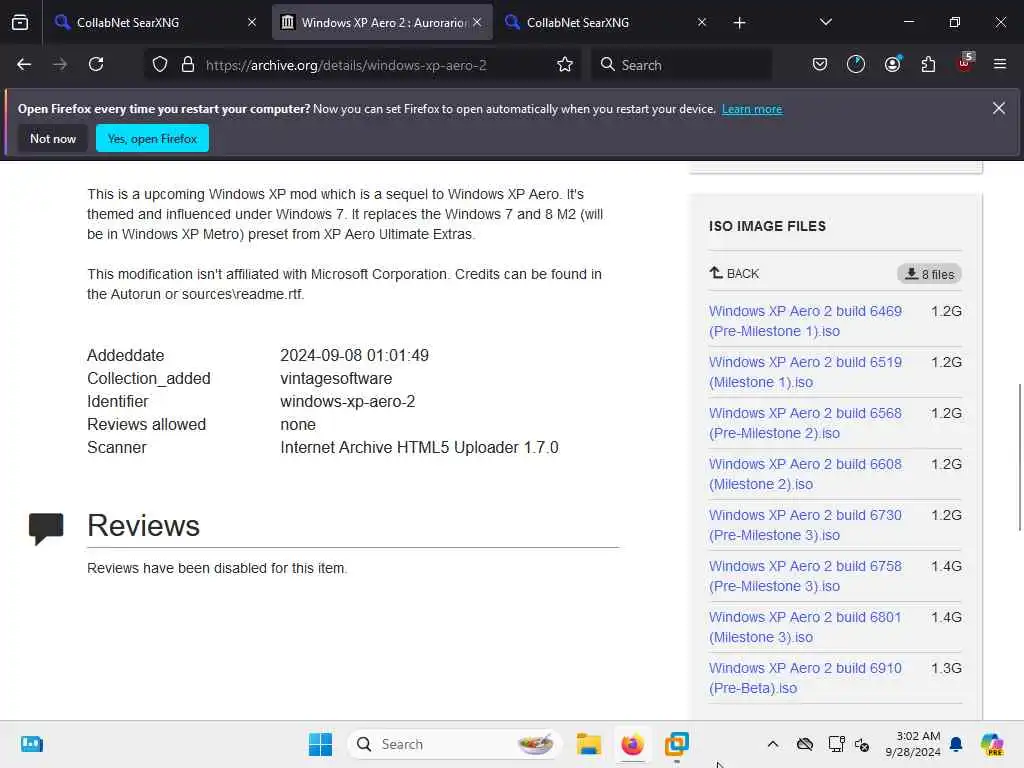
Task: Open File Explorer from the taskbar
Action: (588, 744)
